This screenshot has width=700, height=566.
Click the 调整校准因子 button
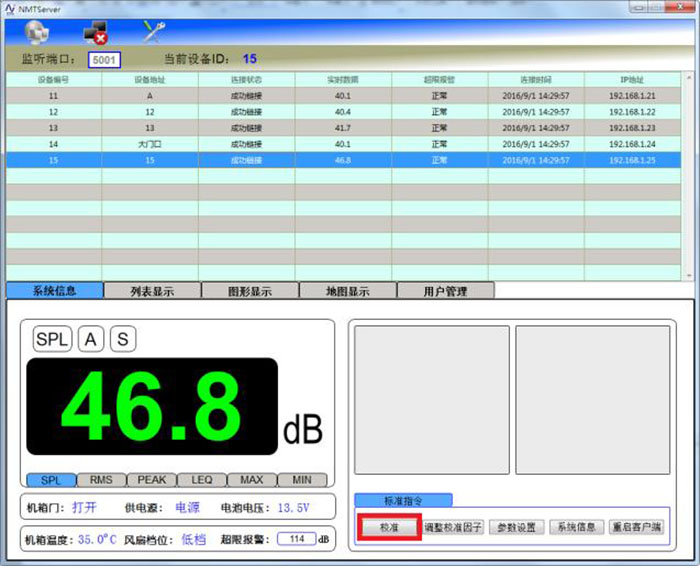click(x=453, y=527)
